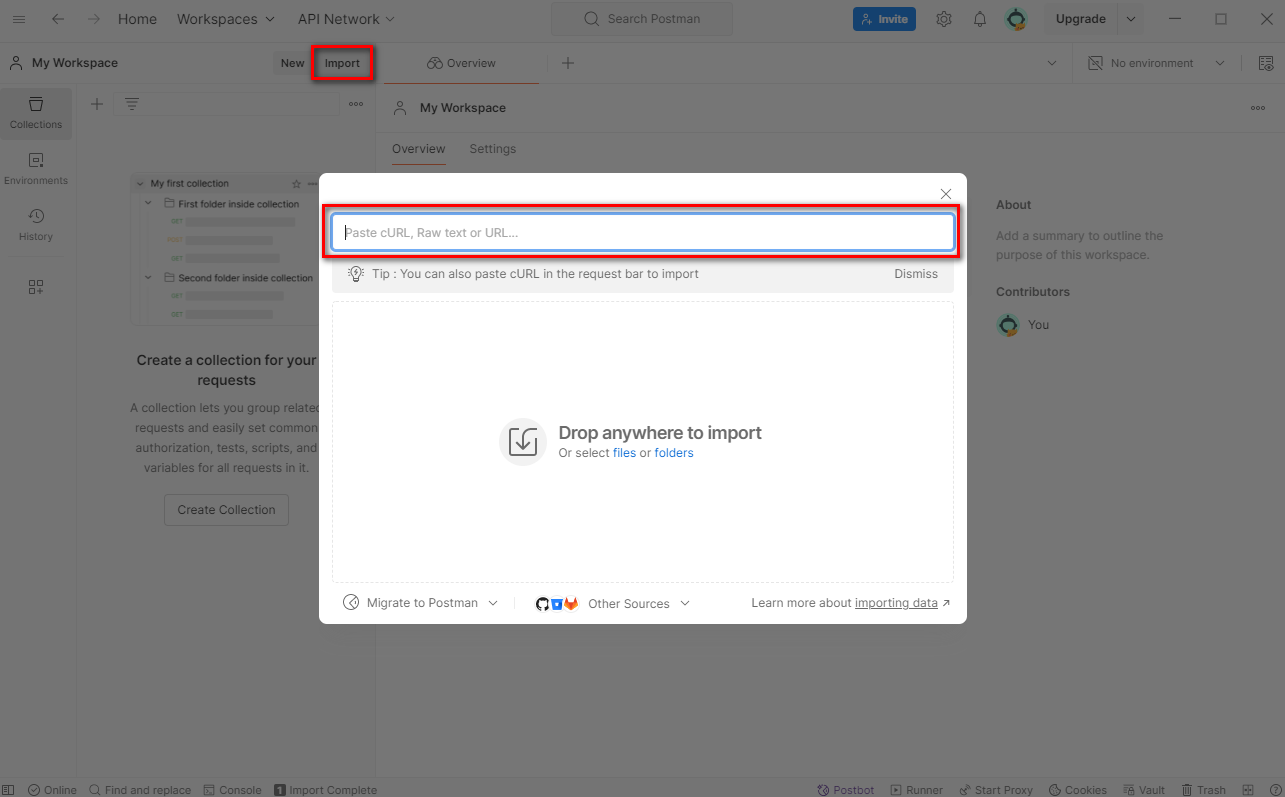Open Trash in the status bar
The width and height of the screenshot is (1285, 797).
[x=1204, y=789]
